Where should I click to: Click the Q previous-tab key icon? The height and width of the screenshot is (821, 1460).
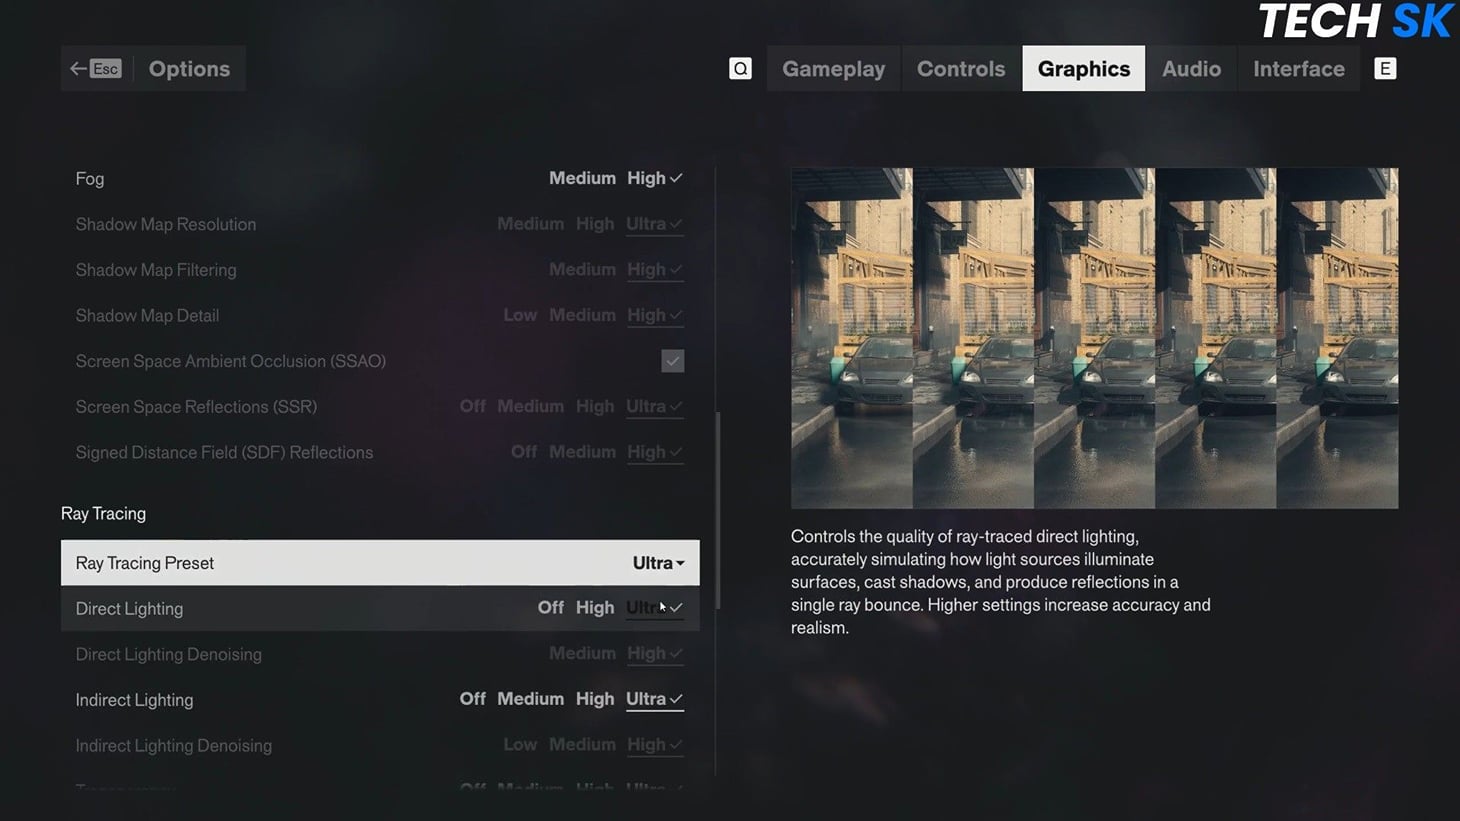(x=740, y=68)
